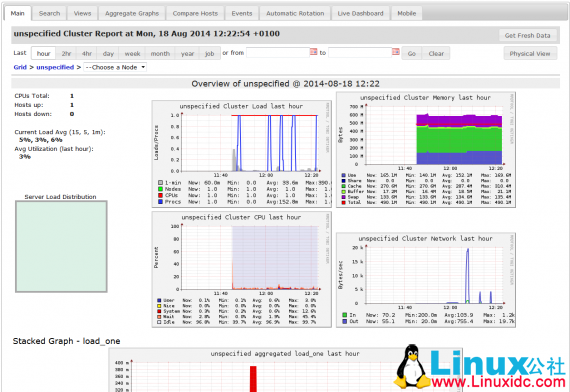The width and height of the screenshot is (570, 392).
Task: Click the Cache legend swatch in Memory graph
Action: [344, 186]
